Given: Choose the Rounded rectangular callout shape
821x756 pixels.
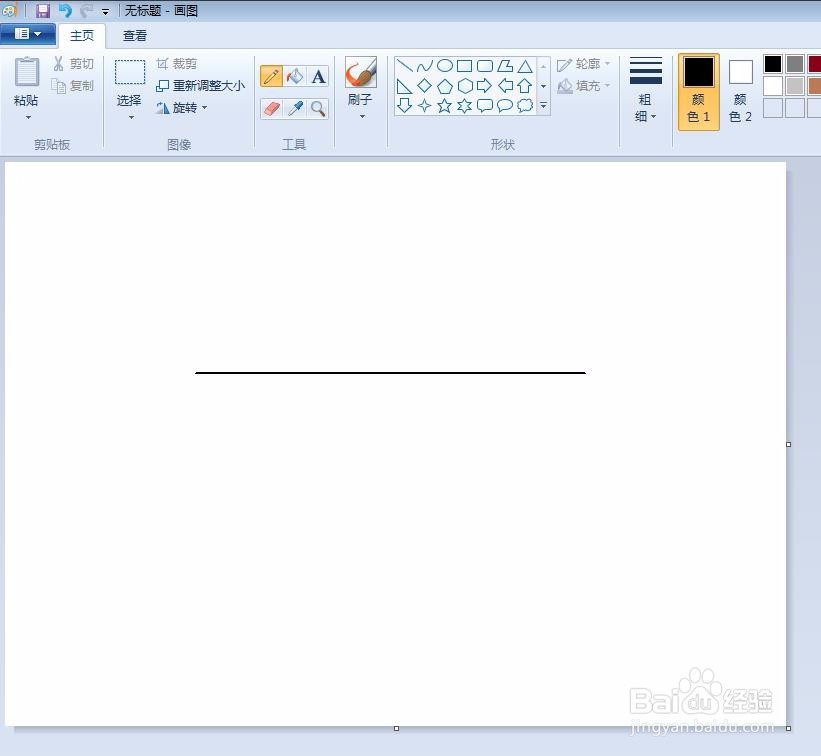Looking at the screenshot, I should click(x=485, y=106).
